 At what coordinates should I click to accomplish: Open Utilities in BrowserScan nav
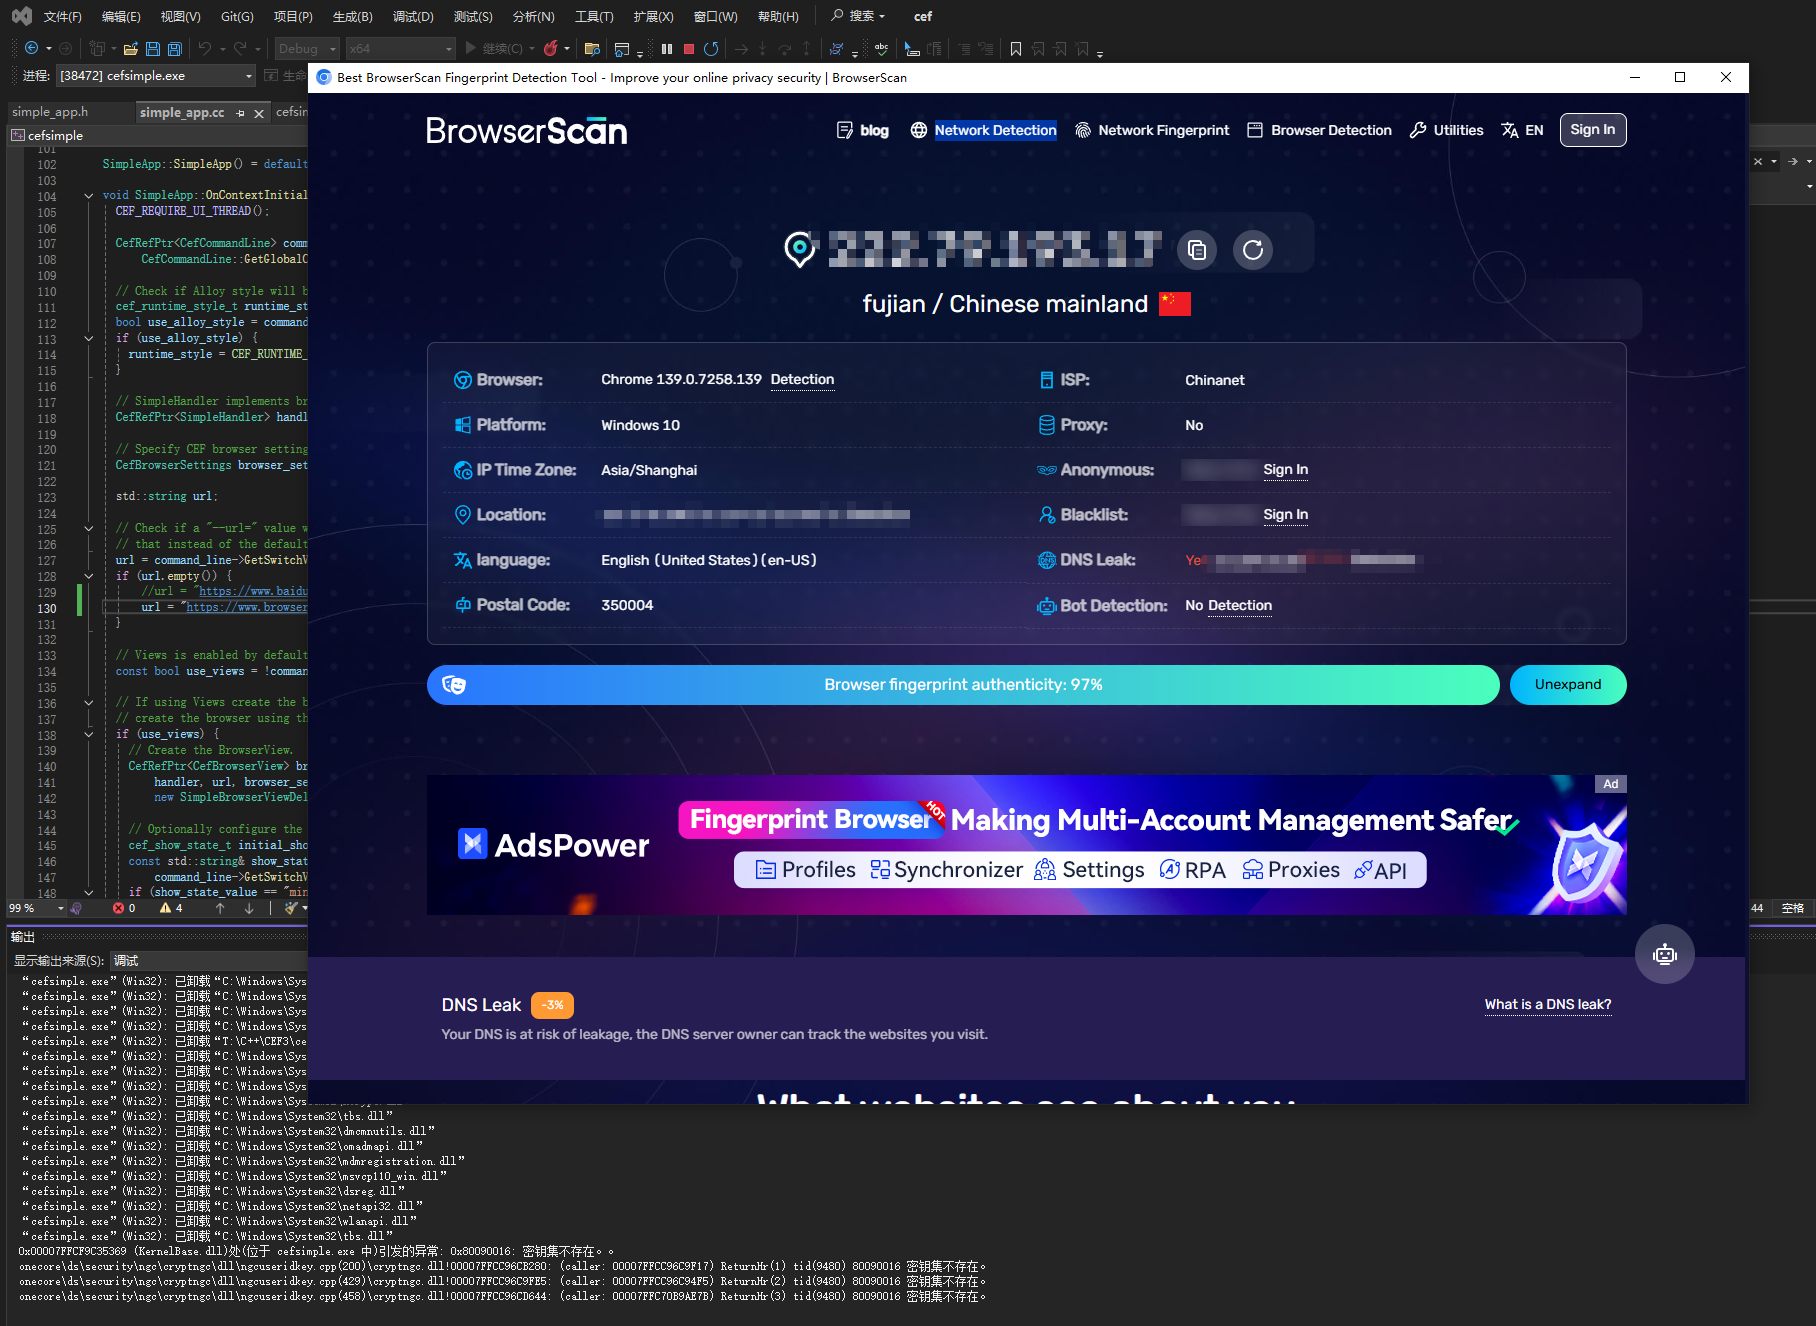[1446, 130]
